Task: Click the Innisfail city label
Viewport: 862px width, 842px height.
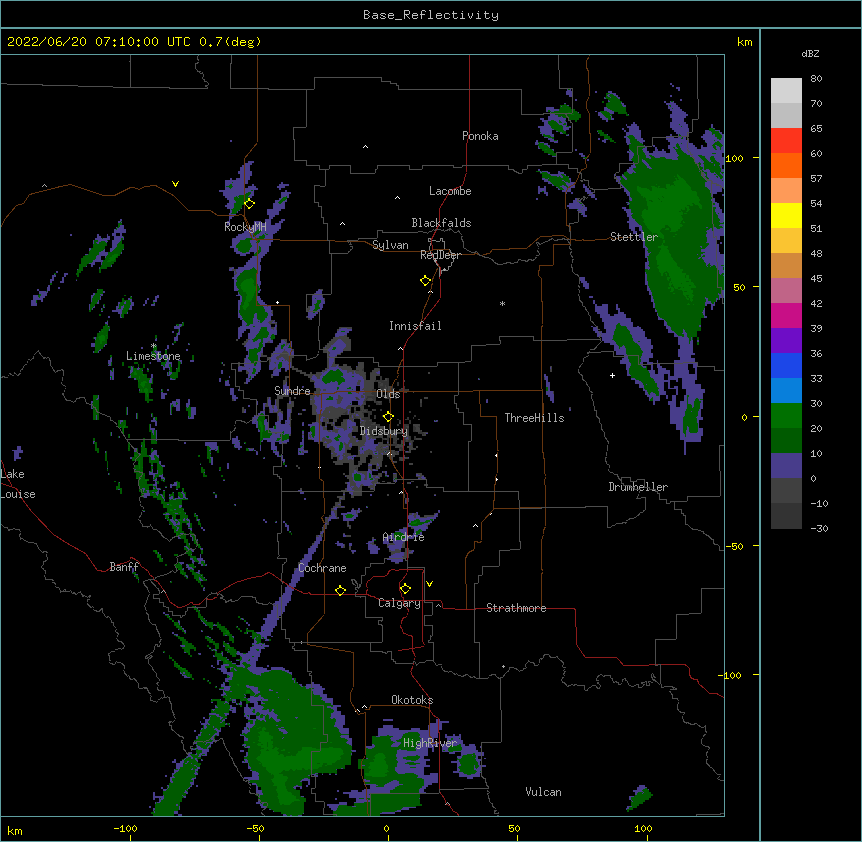Action: coord(415,326)
